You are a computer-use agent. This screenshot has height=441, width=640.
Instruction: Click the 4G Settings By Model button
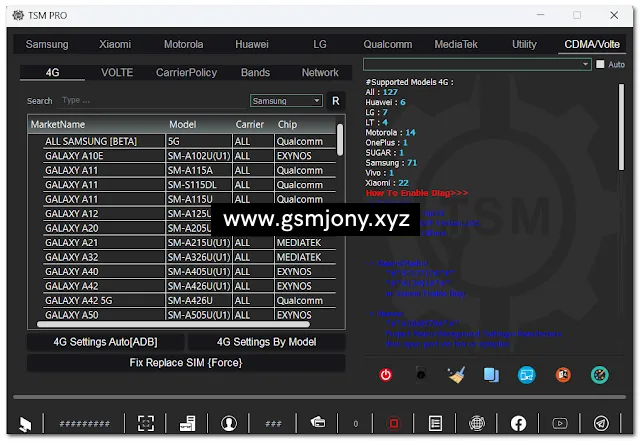(x=267, y=342)
